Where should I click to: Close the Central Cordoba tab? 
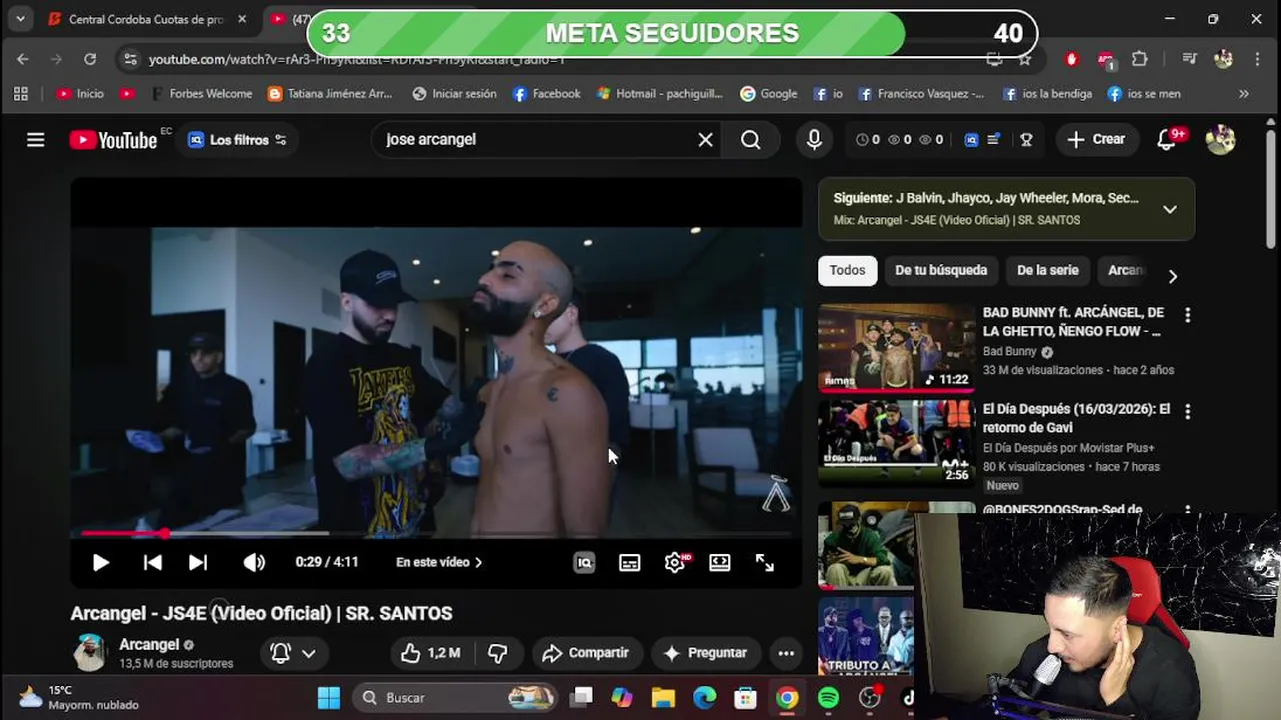pyautogui.click(x=242, y=19)
